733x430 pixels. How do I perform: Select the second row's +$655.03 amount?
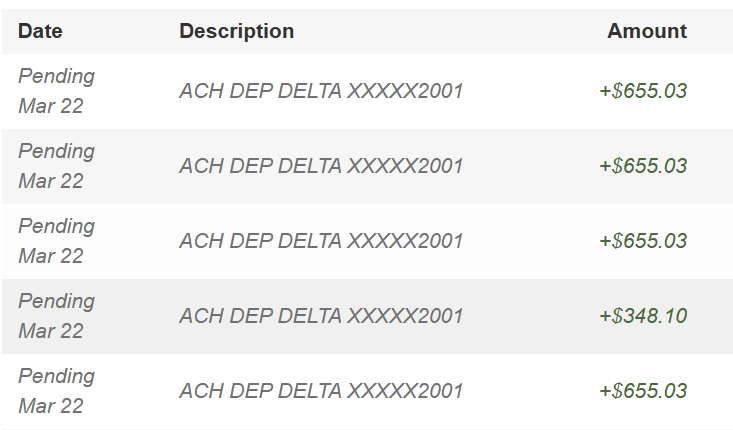point(643,166)
